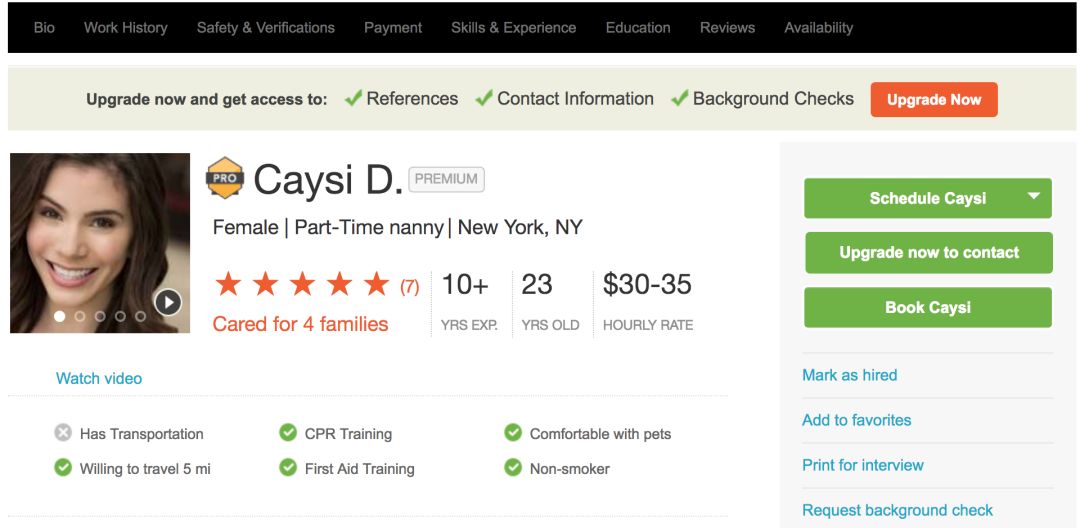Image resolution: width=1080 pixels, height=528 pixels.
Task: Click the First Aid Training check icon
Action: point(288,467)
